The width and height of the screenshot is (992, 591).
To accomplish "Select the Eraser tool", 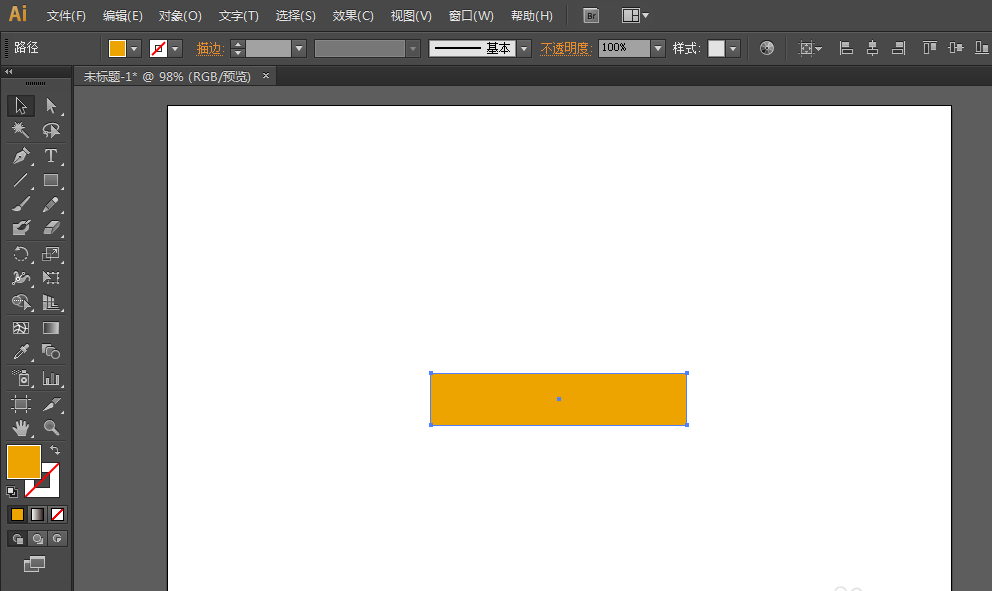I will (51, 228).
